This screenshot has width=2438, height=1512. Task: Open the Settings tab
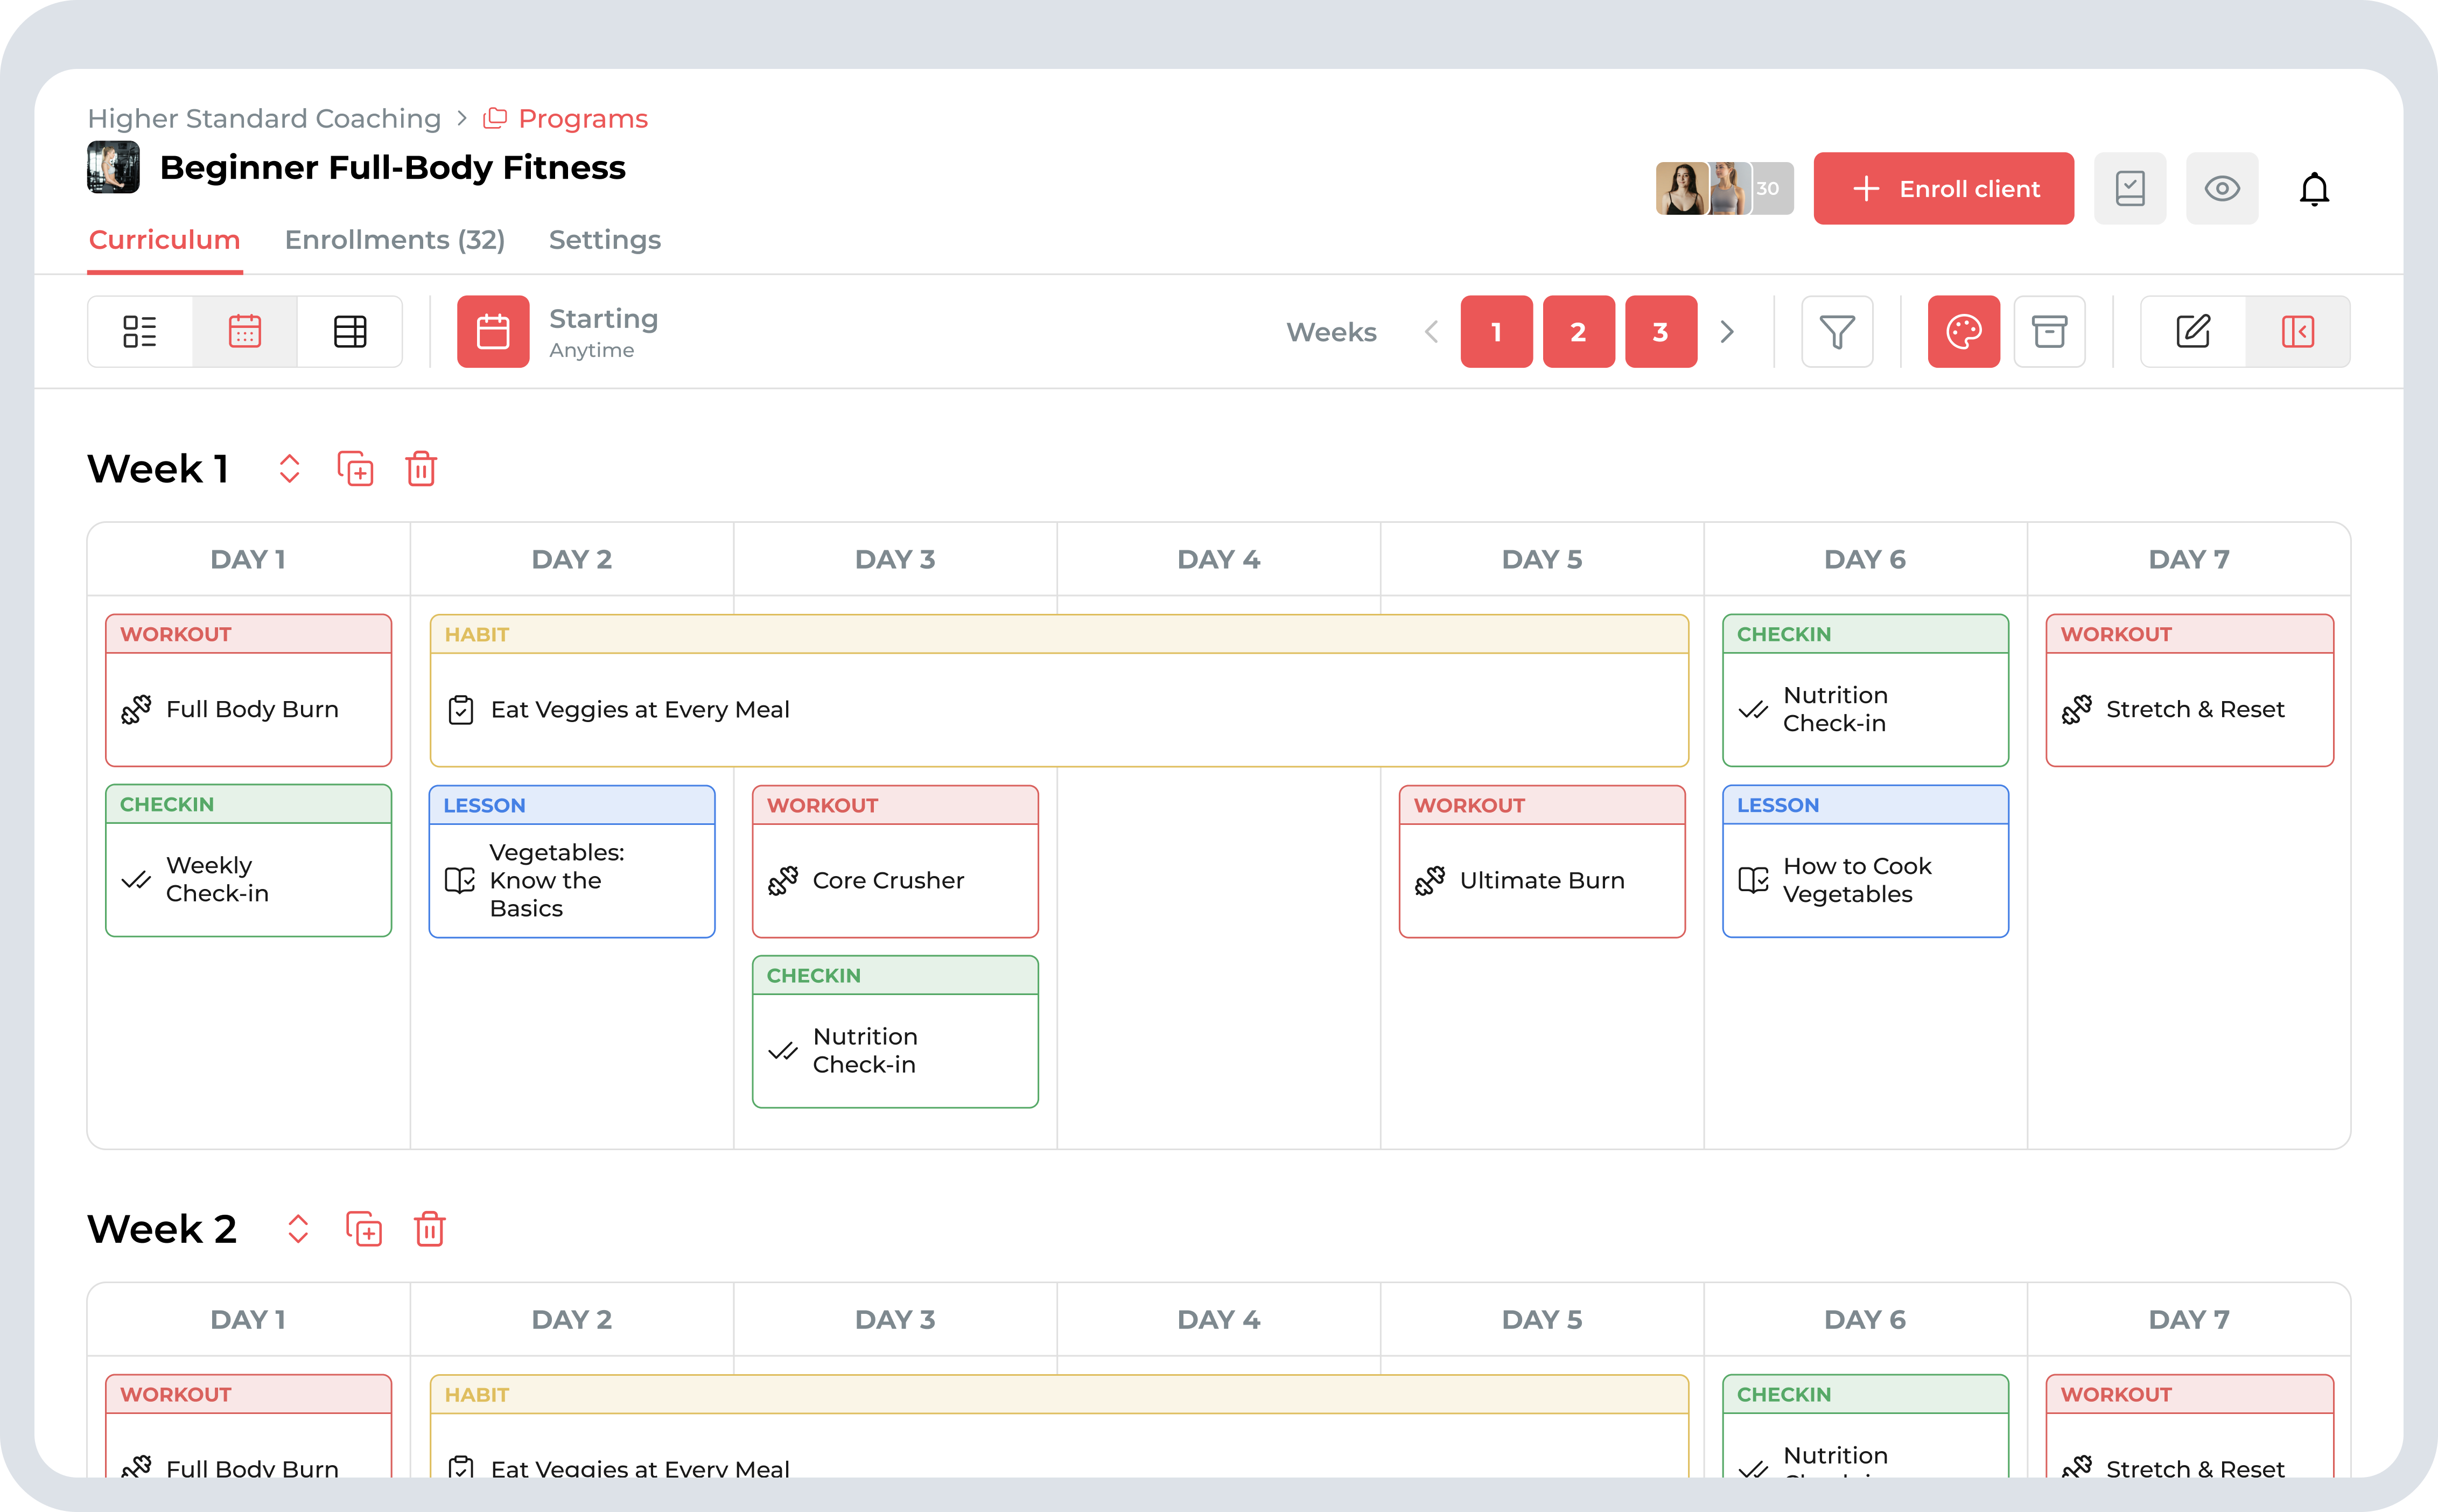point(605,240)
